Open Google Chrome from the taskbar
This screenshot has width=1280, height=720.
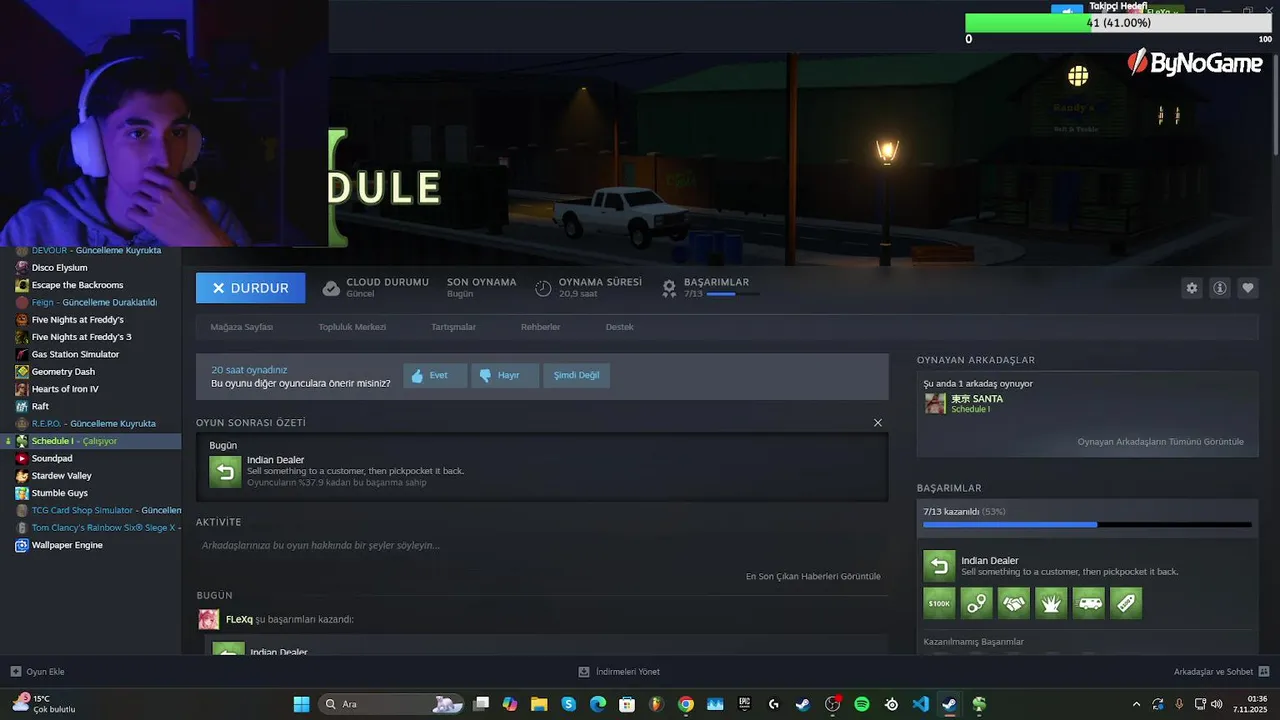(685, 704)
